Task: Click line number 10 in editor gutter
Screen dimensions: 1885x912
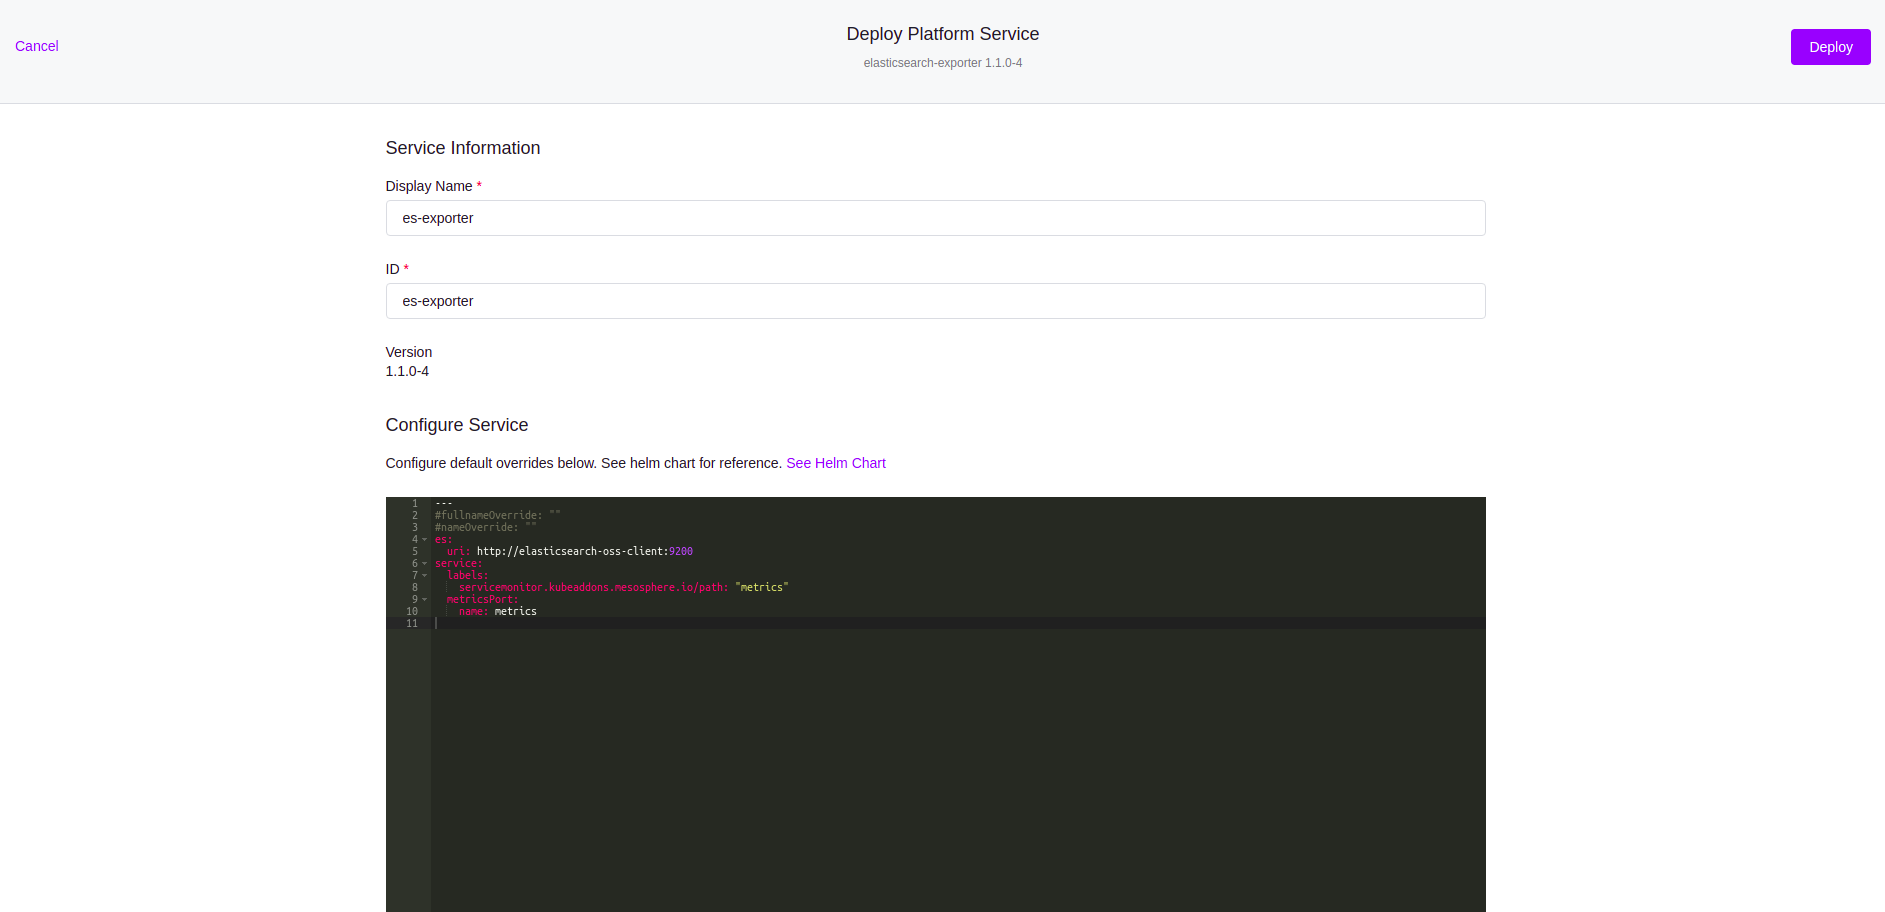Action: coord(412,612)
